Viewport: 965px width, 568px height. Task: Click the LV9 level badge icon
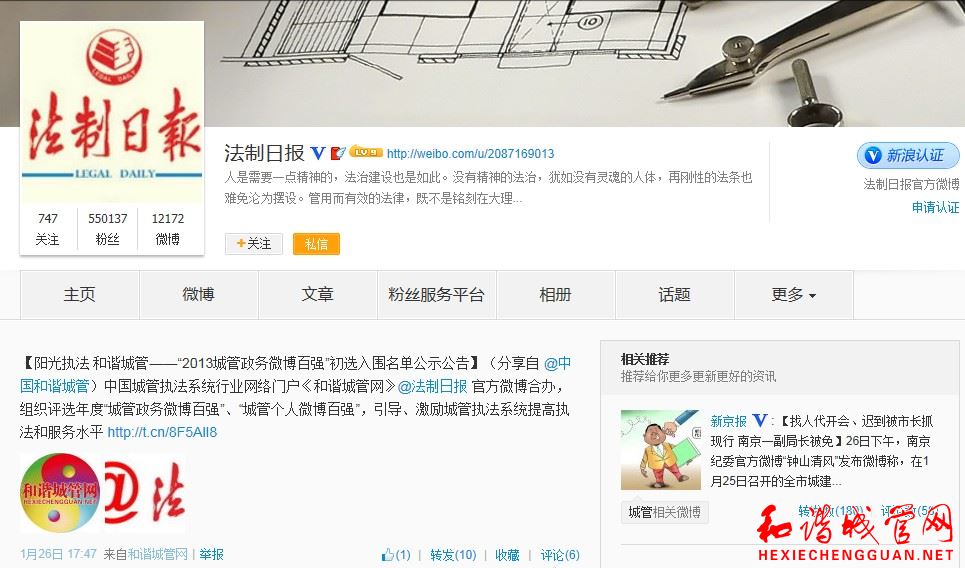pos(366,152)
